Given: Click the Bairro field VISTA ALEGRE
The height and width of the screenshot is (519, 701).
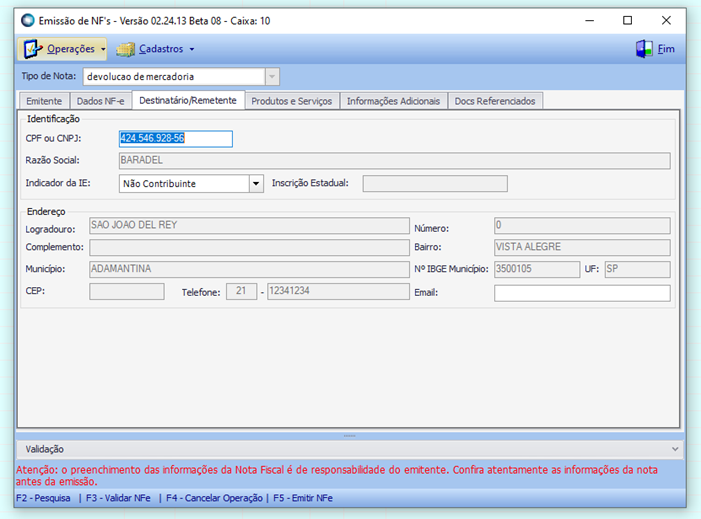Looking at the screenshot, I should click(582, 247).
